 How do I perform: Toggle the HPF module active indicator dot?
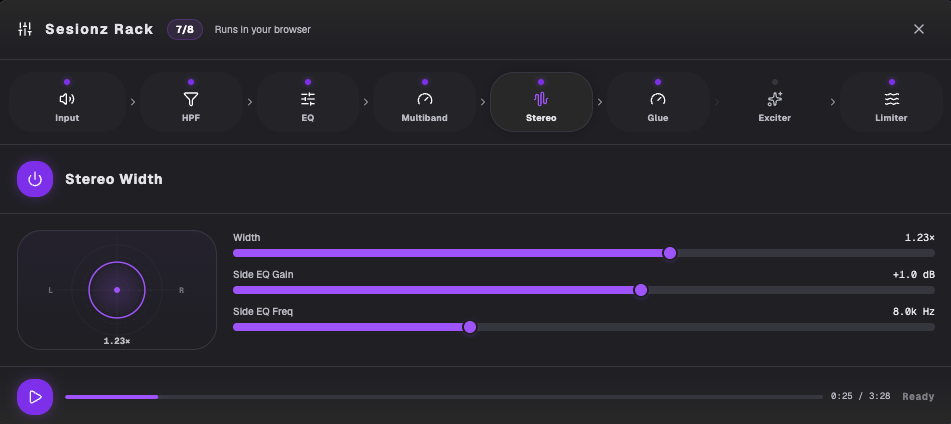[190, 82]
